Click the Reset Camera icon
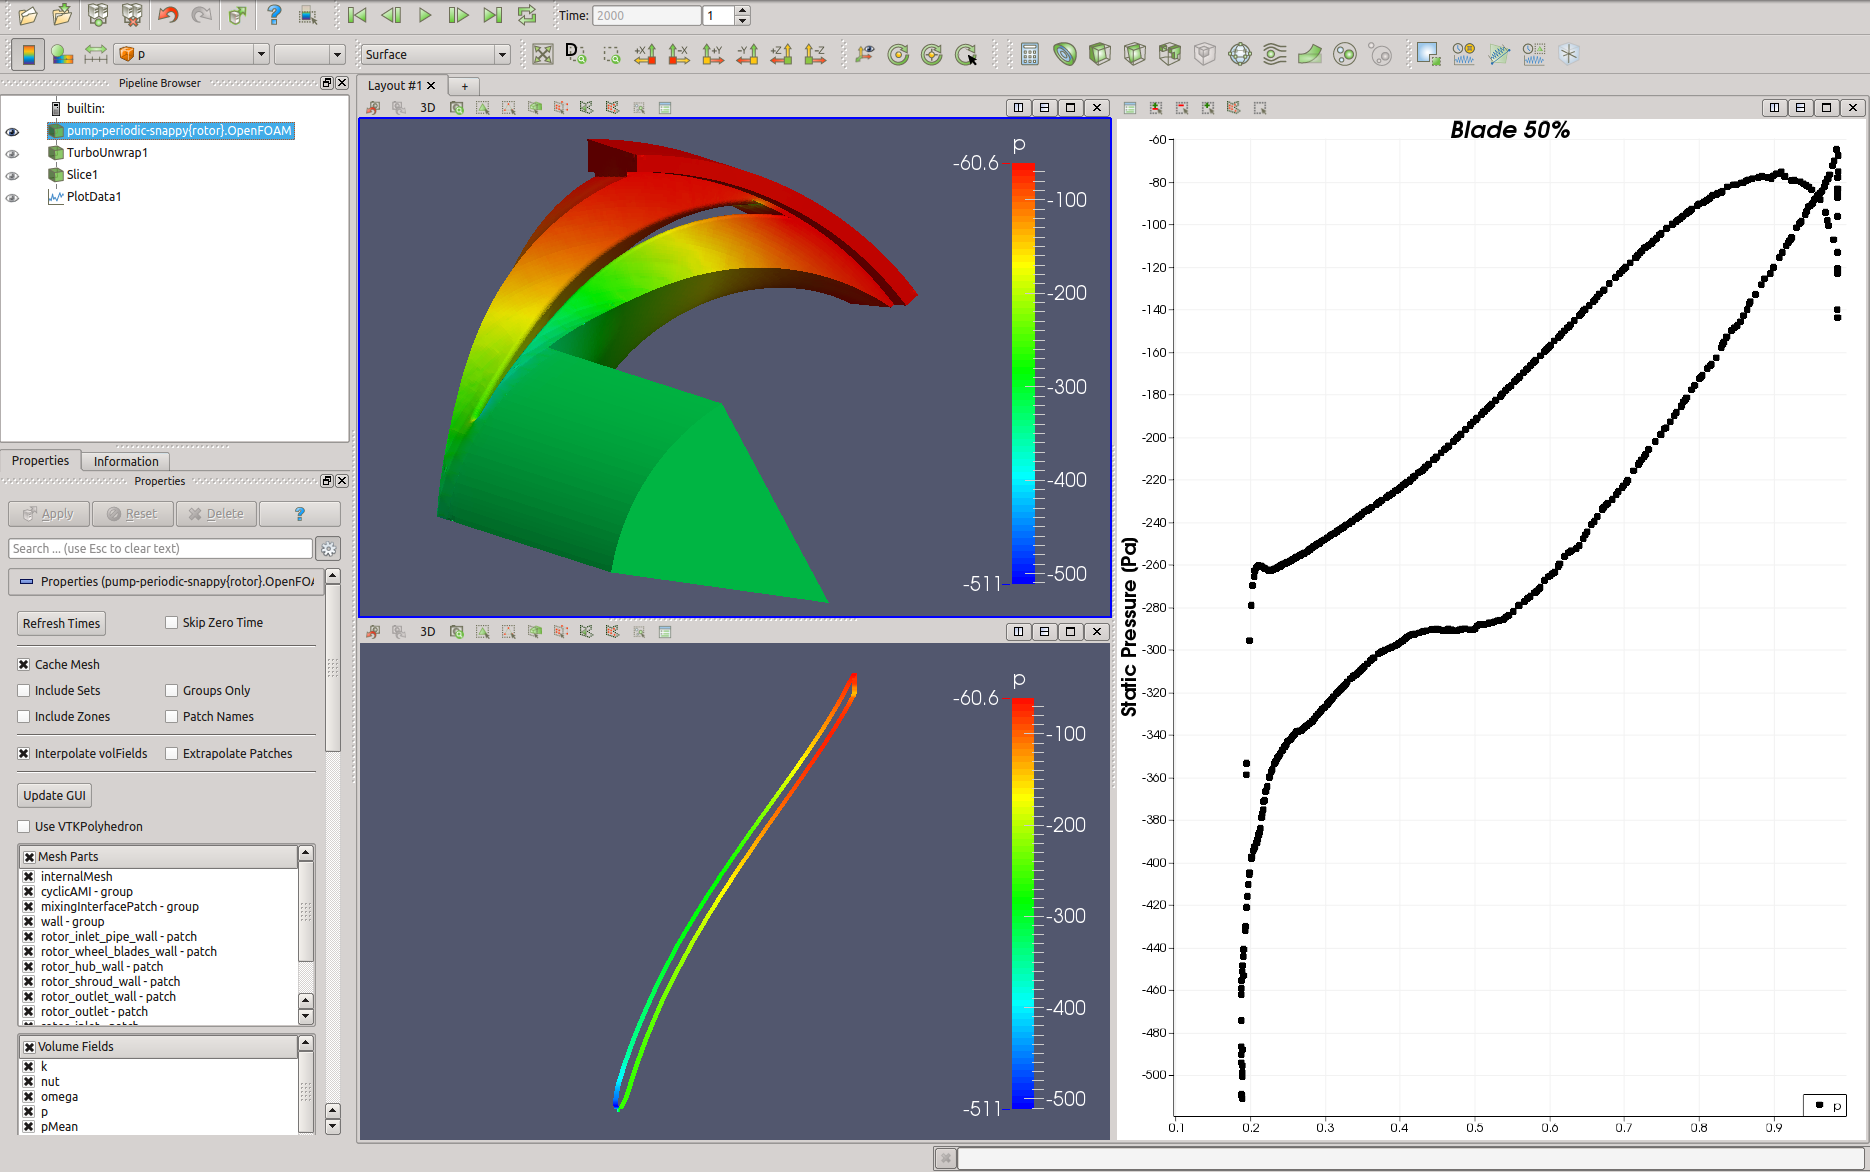This screenshot has height=1172, width=1870. coord(543,55)
